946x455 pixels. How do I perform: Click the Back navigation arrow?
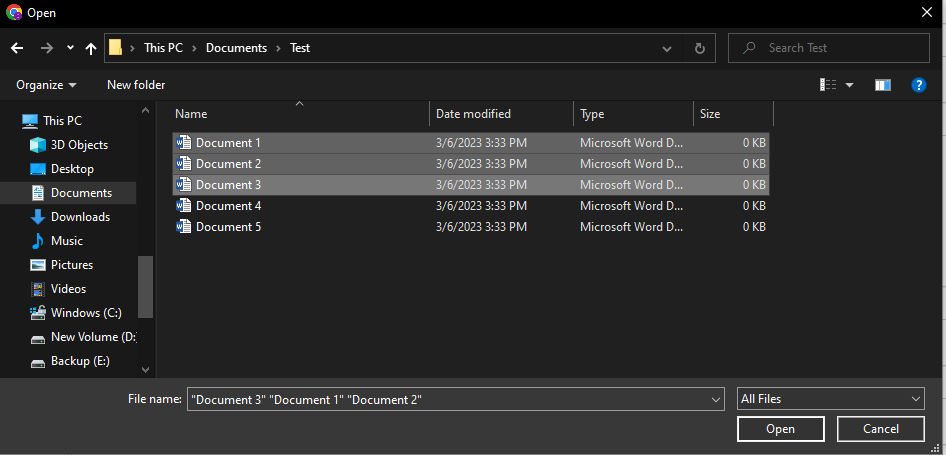tap(17, 48)
